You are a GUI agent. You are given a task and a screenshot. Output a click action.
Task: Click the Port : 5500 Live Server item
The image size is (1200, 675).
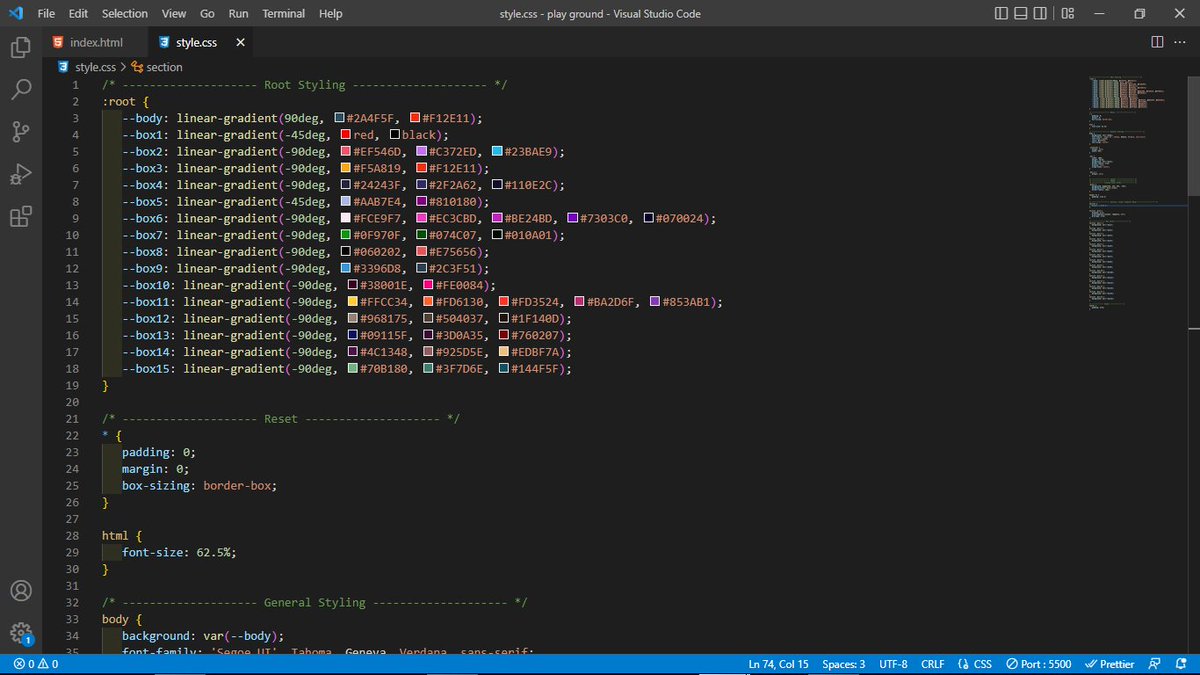(1039, 663)
